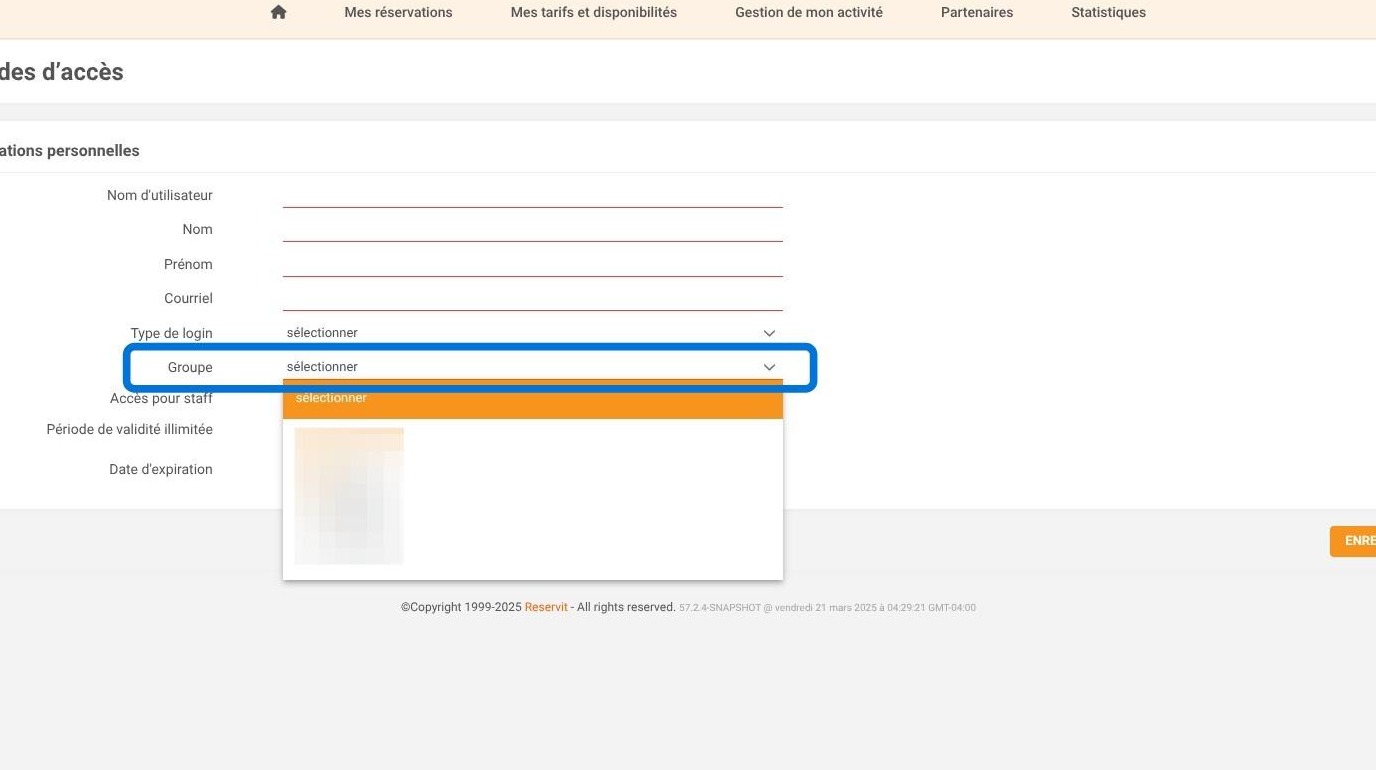This screenshot has width=1376, height=770.
Task: Click the Type de login chevron arrow
Action: [x=769, y=333]
